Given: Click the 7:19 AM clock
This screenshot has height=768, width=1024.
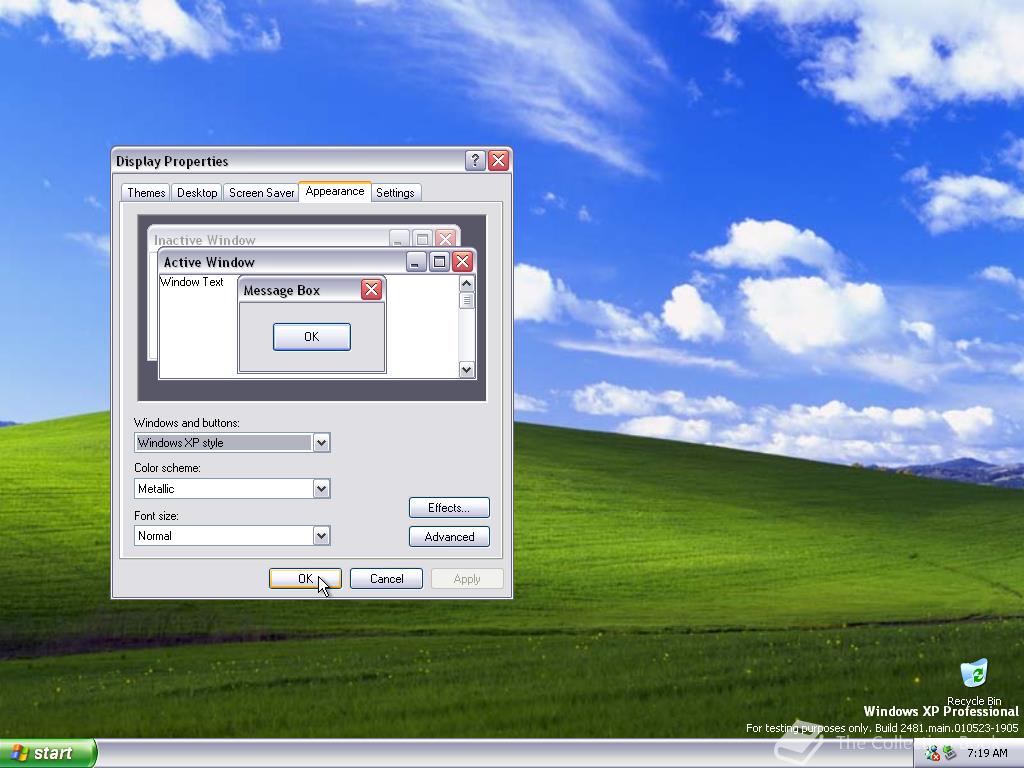Looking at the screenshot, I should point(987,753).
